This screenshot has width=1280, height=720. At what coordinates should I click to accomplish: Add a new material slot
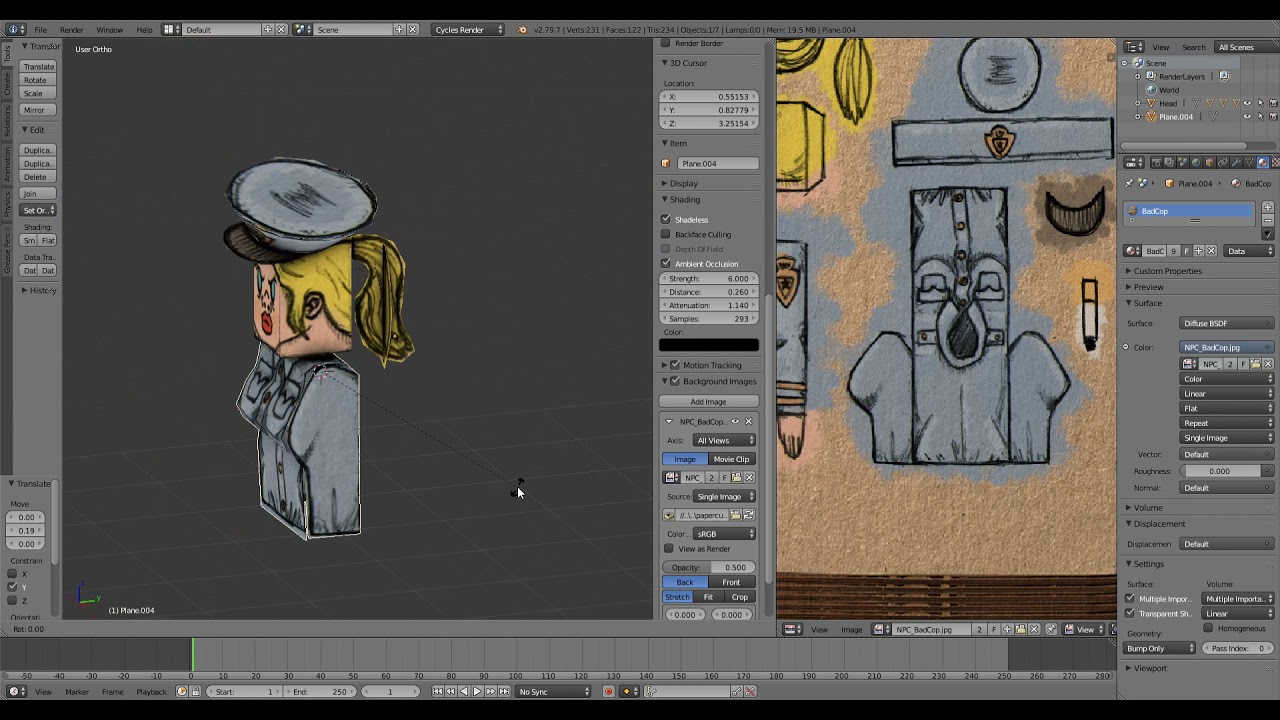pyautogui.click(x=1268, y=207)
